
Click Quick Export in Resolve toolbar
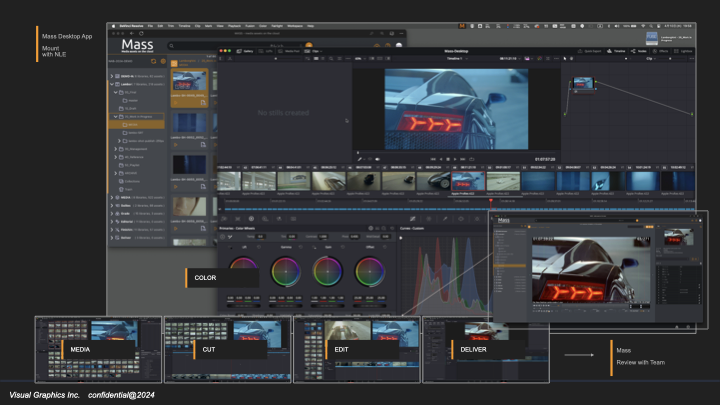[x=589, y=51]
